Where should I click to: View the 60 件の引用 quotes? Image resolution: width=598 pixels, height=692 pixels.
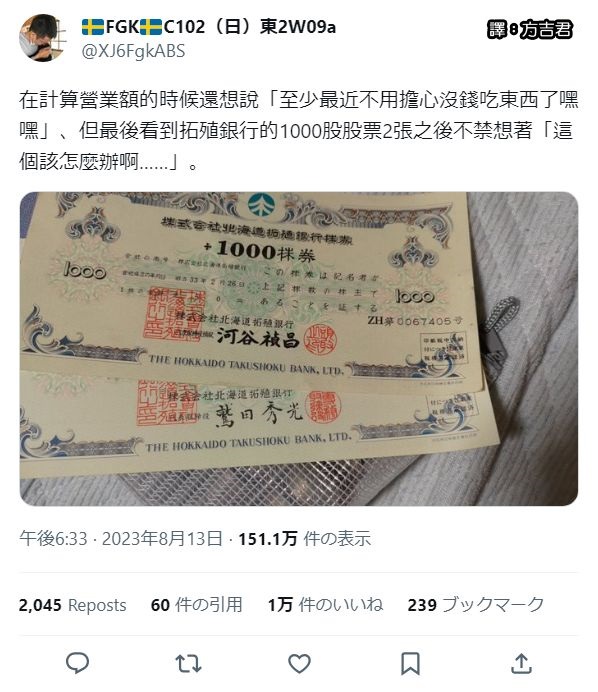[196, 605]
